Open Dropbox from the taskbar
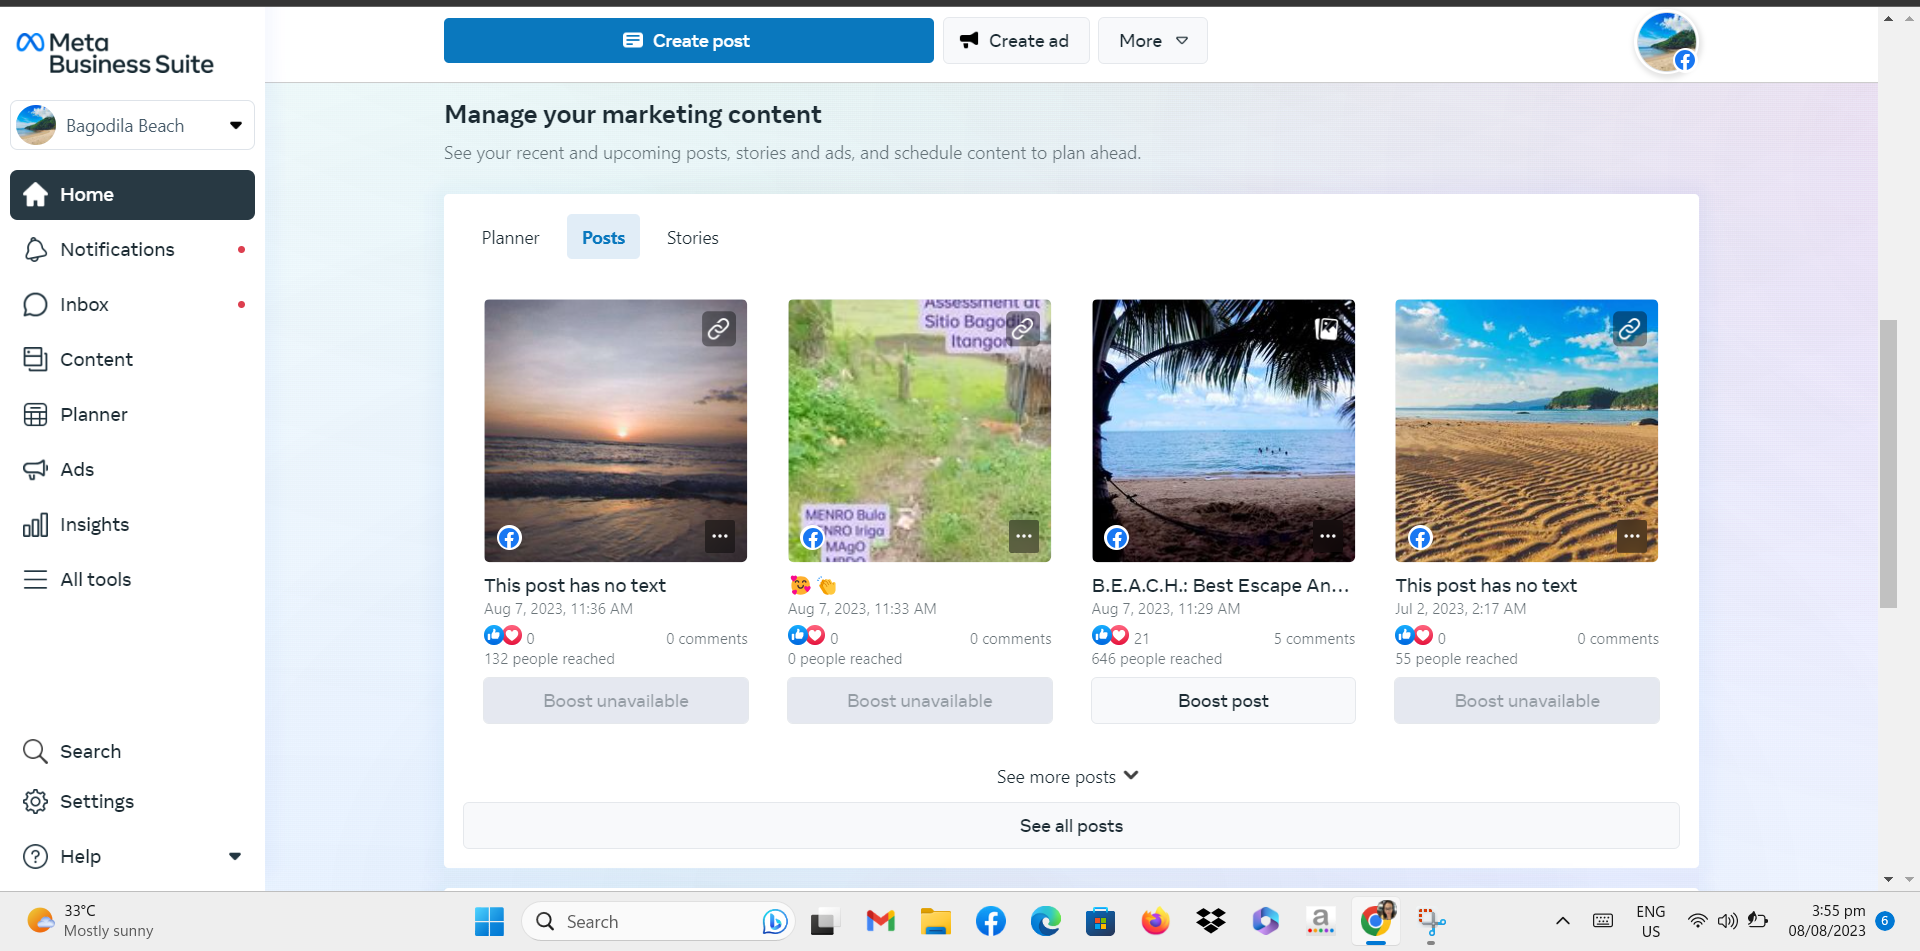Viewport: 1920px width, 951px height. [1210, 922]
